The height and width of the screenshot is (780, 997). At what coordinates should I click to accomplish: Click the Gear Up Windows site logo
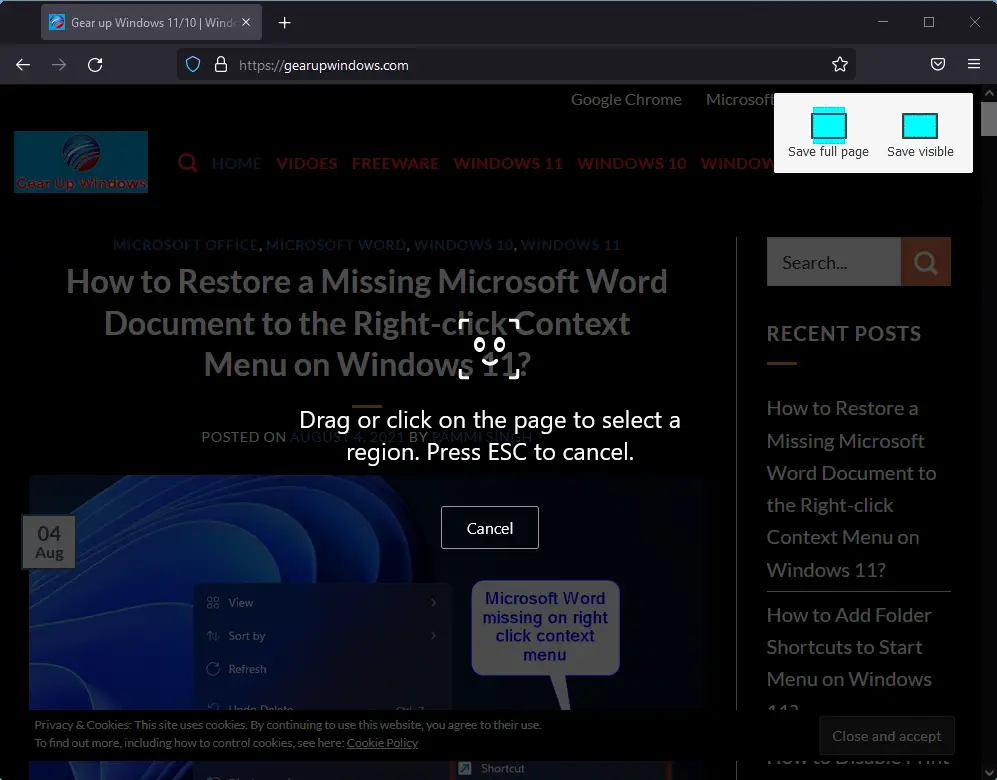click(81, 162)
